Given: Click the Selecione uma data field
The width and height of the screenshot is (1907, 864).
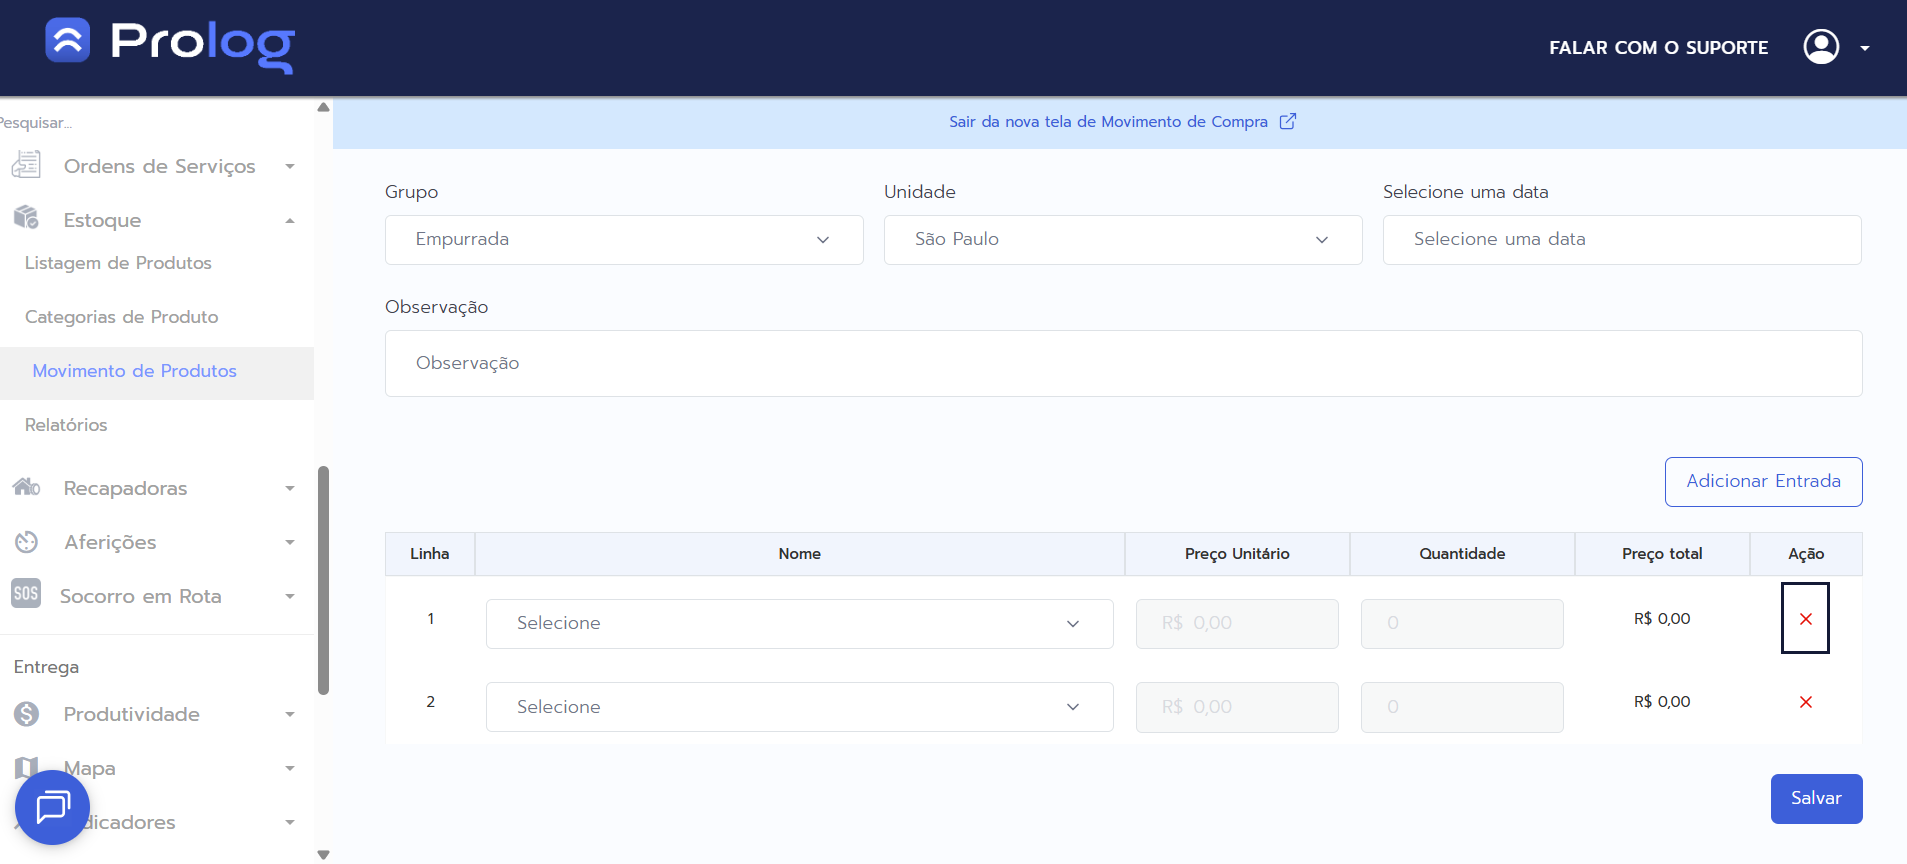Looking at the screenshot, I should (x=1620, y=240).
